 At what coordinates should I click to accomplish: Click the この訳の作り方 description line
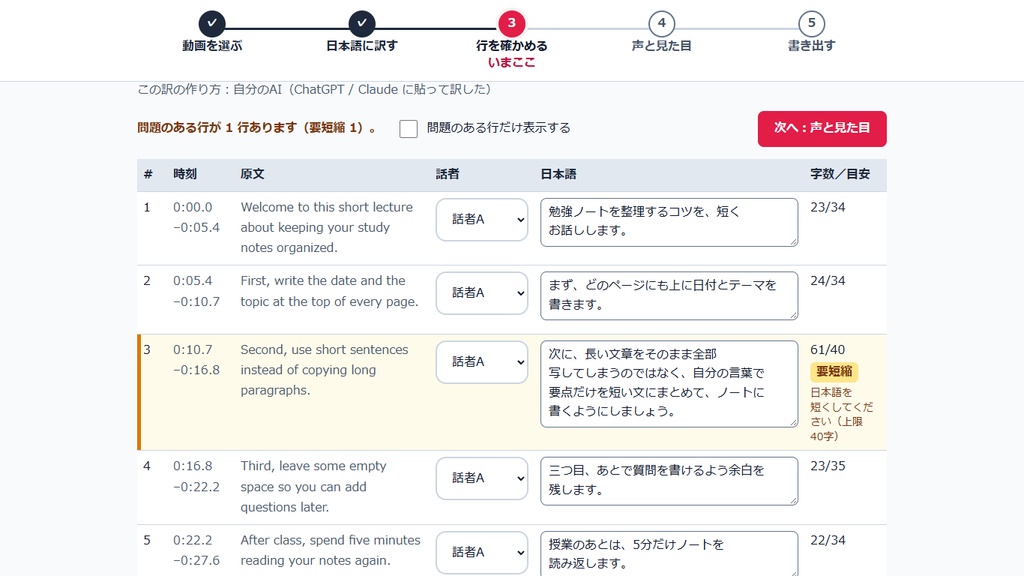pyautogui.click(x=314, y=89)
